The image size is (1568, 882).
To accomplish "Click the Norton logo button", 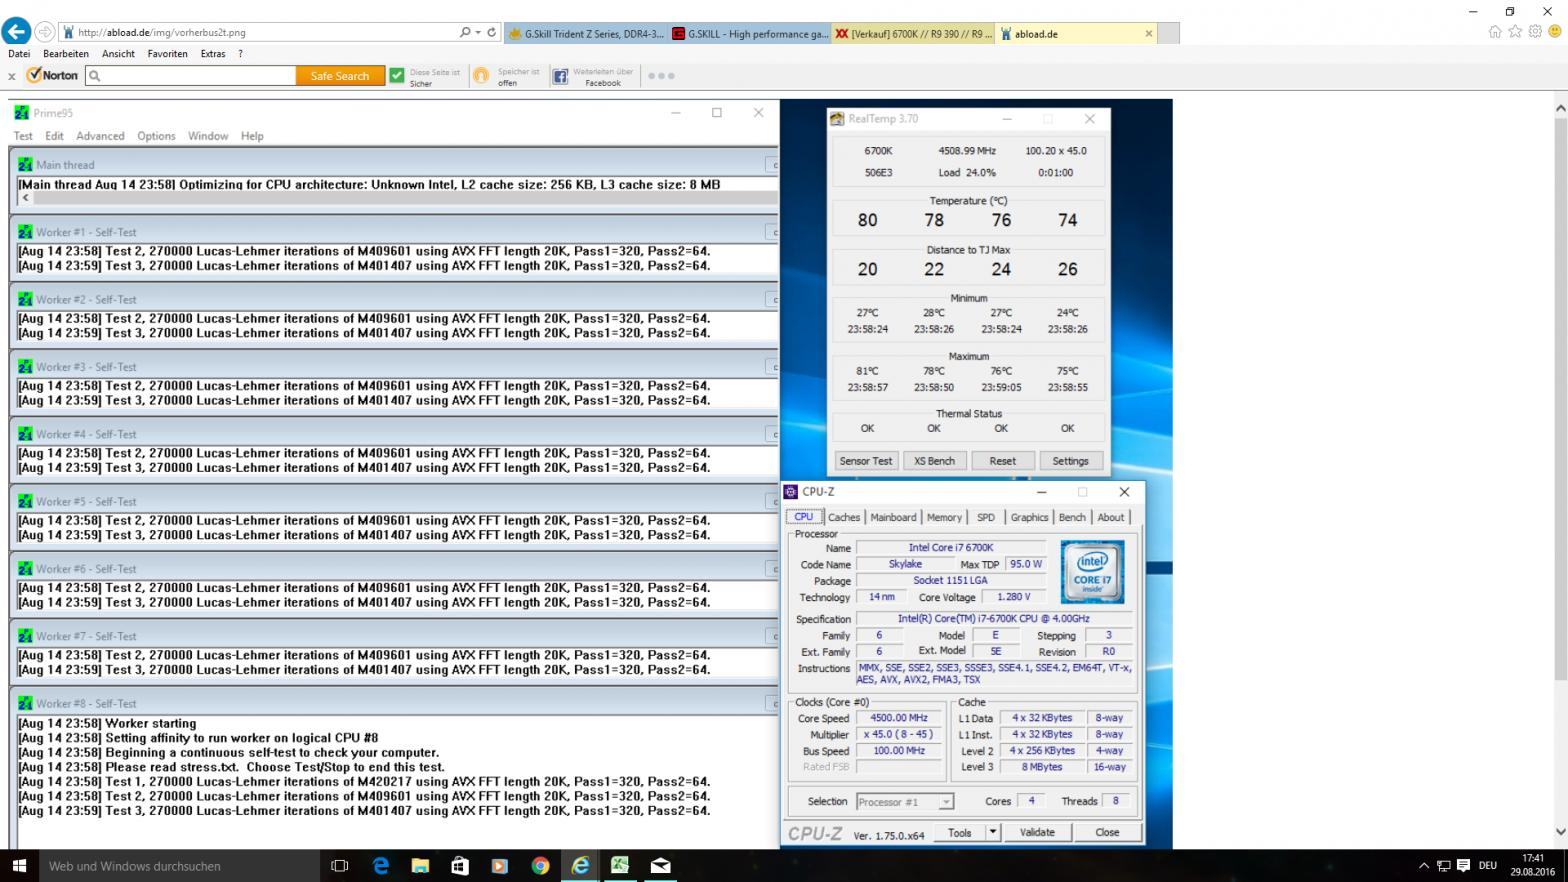I will 53,75.
